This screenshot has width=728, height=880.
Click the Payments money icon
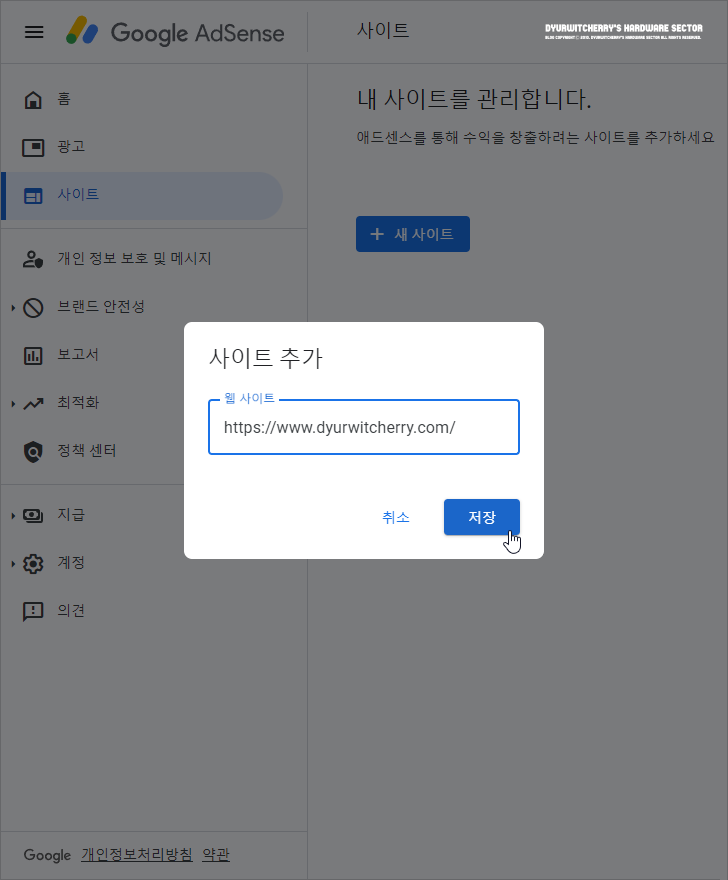[33, 515]
